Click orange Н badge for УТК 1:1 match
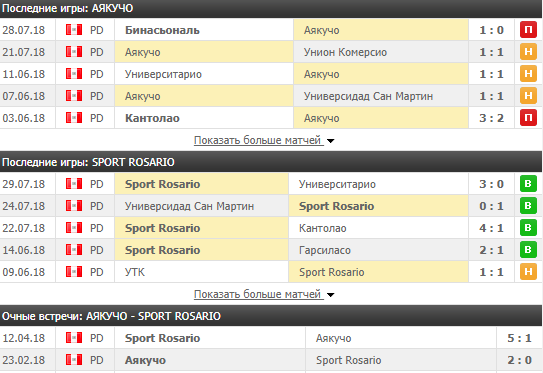543x373 pixels. pos(528,272)
